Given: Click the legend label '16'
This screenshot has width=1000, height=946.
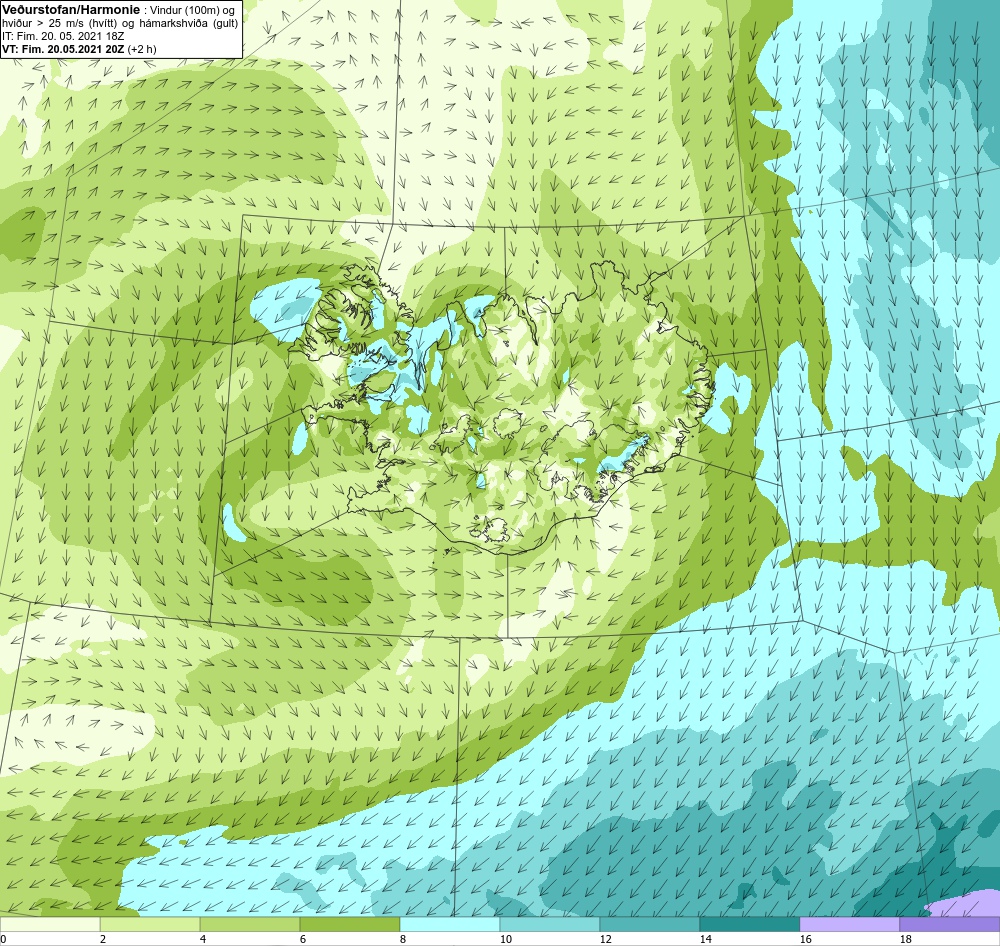Looking at the screenshot, I should tap(805, 939).
